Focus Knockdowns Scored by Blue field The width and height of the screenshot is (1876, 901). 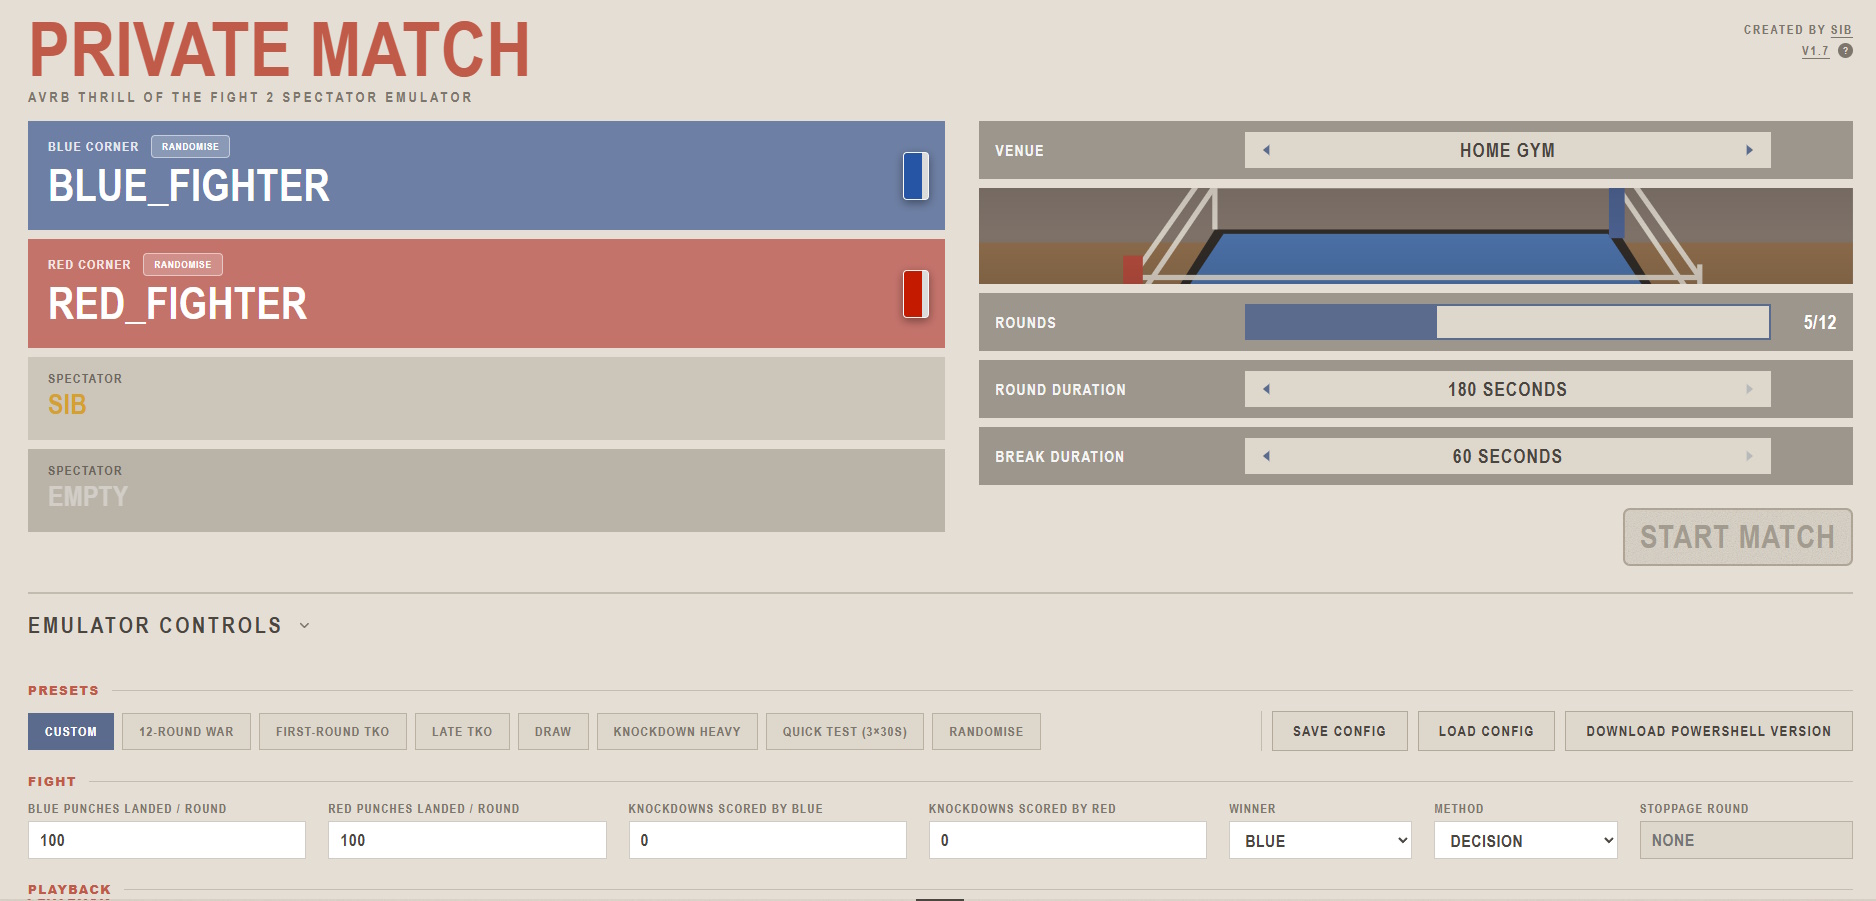[767, 840]
